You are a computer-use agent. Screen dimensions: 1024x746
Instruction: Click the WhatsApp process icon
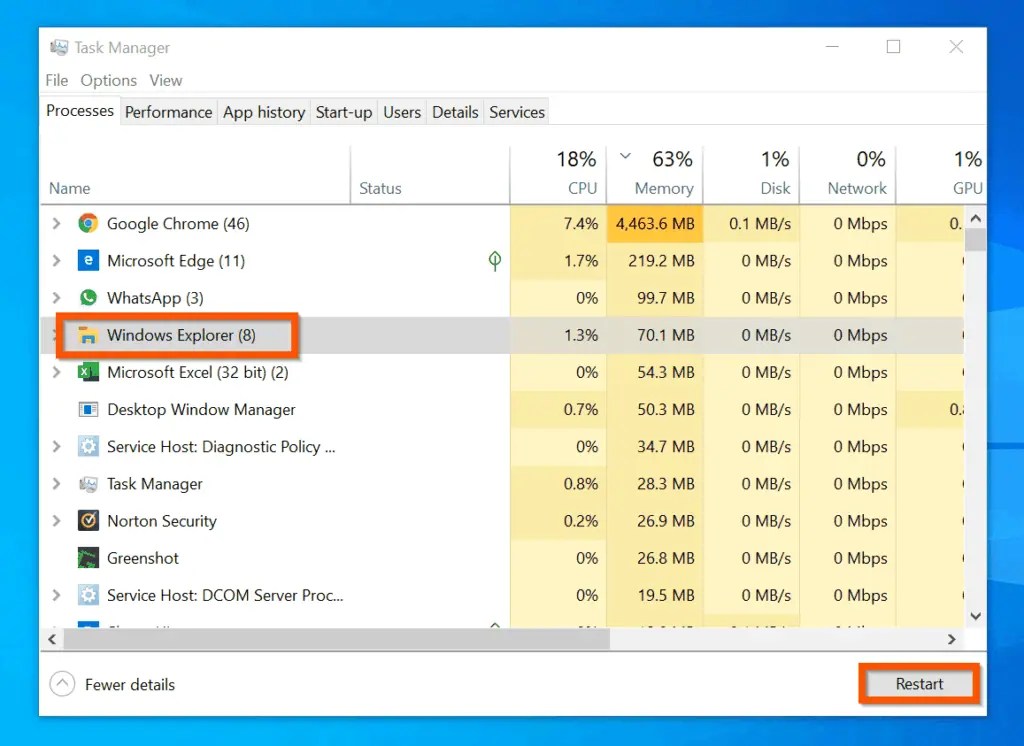click(88, 298)
